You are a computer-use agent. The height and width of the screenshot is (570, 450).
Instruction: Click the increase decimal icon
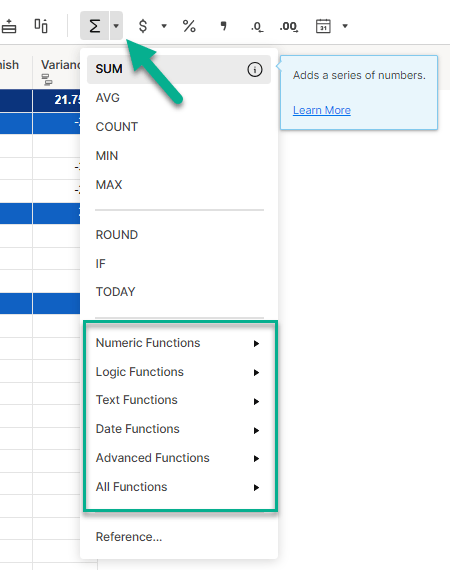[x=289, y=26]
